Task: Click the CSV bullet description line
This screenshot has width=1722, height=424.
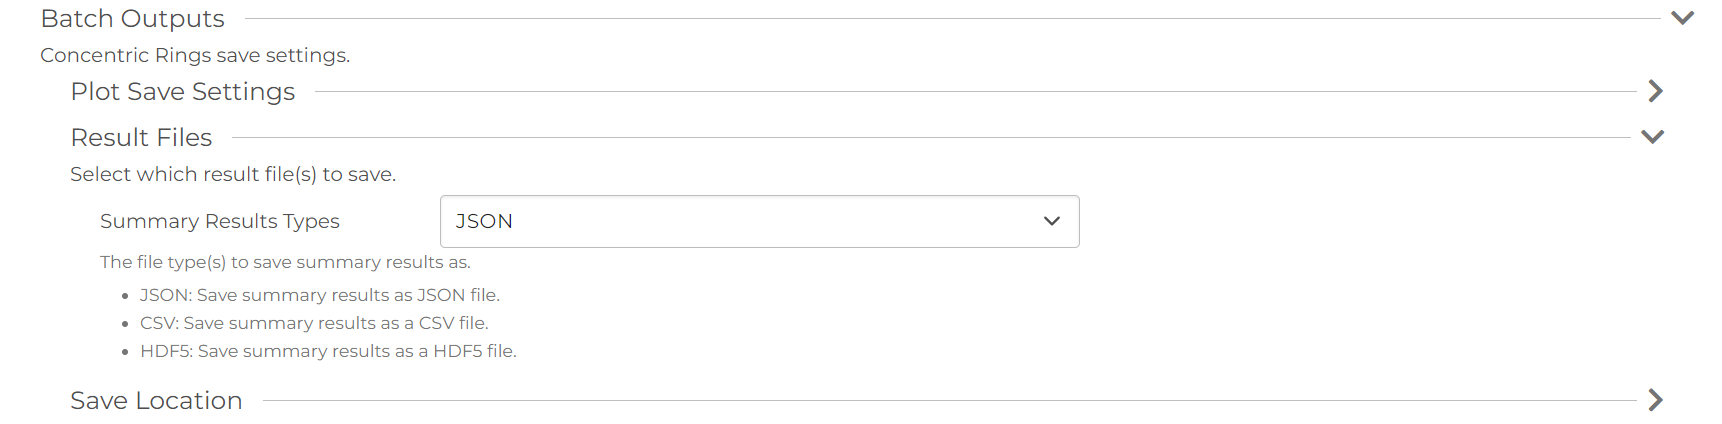Action: [314, 323]
